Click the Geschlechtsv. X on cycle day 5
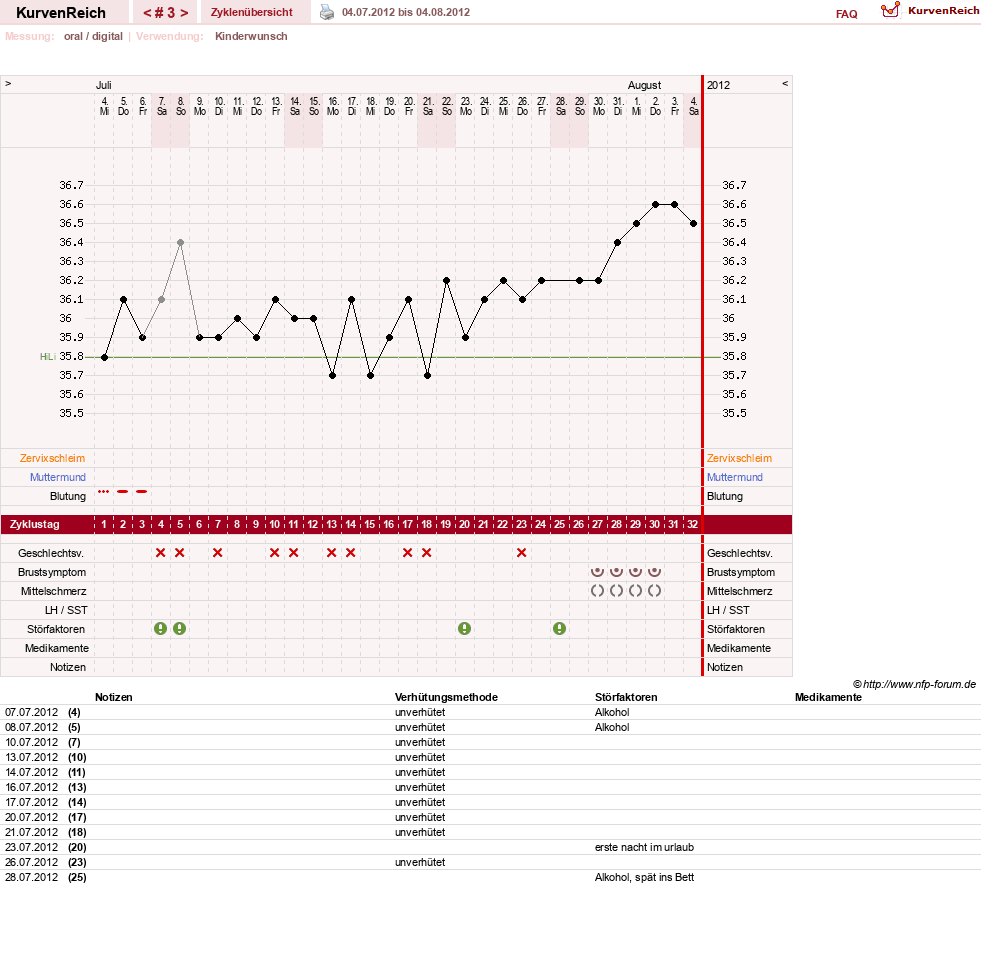 [180, 552]
